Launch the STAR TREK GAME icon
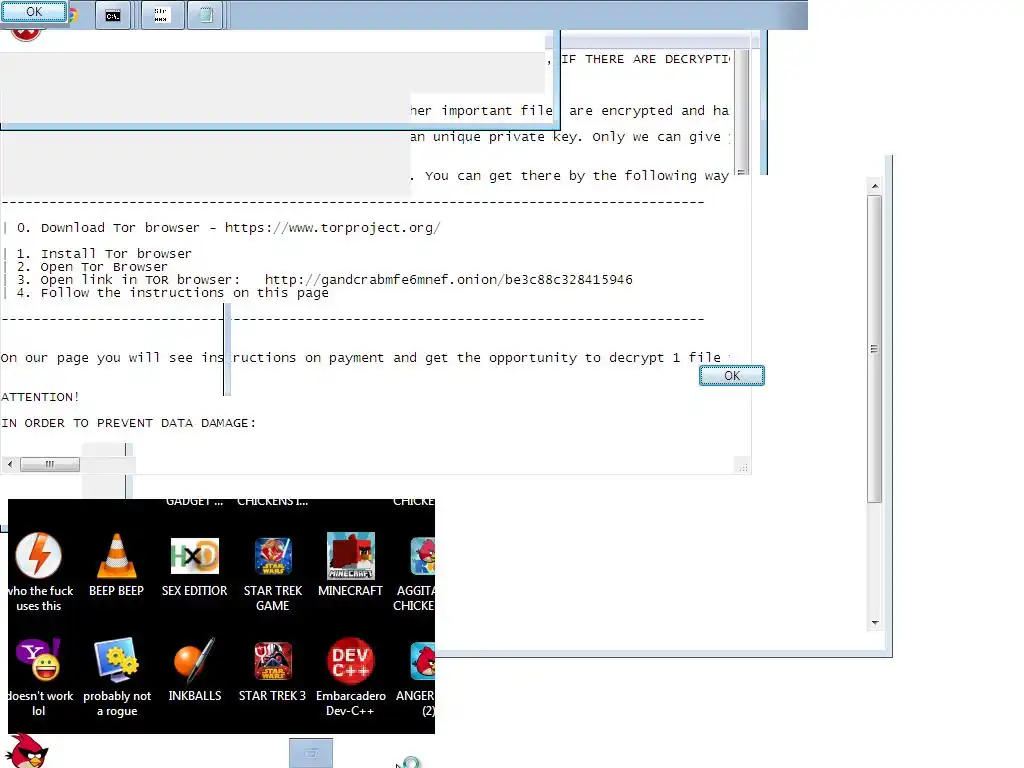This screenshot has height=768, width=1024. (272, 572)
